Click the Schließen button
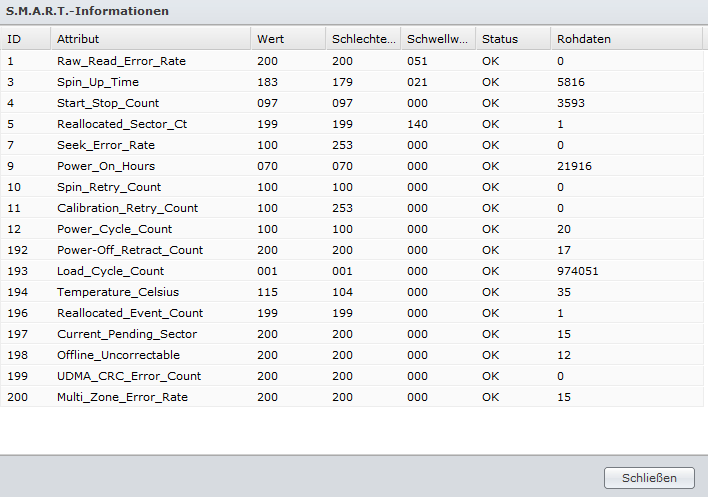Viewport: 708px width, 497px height. click(x=649, y=478)
